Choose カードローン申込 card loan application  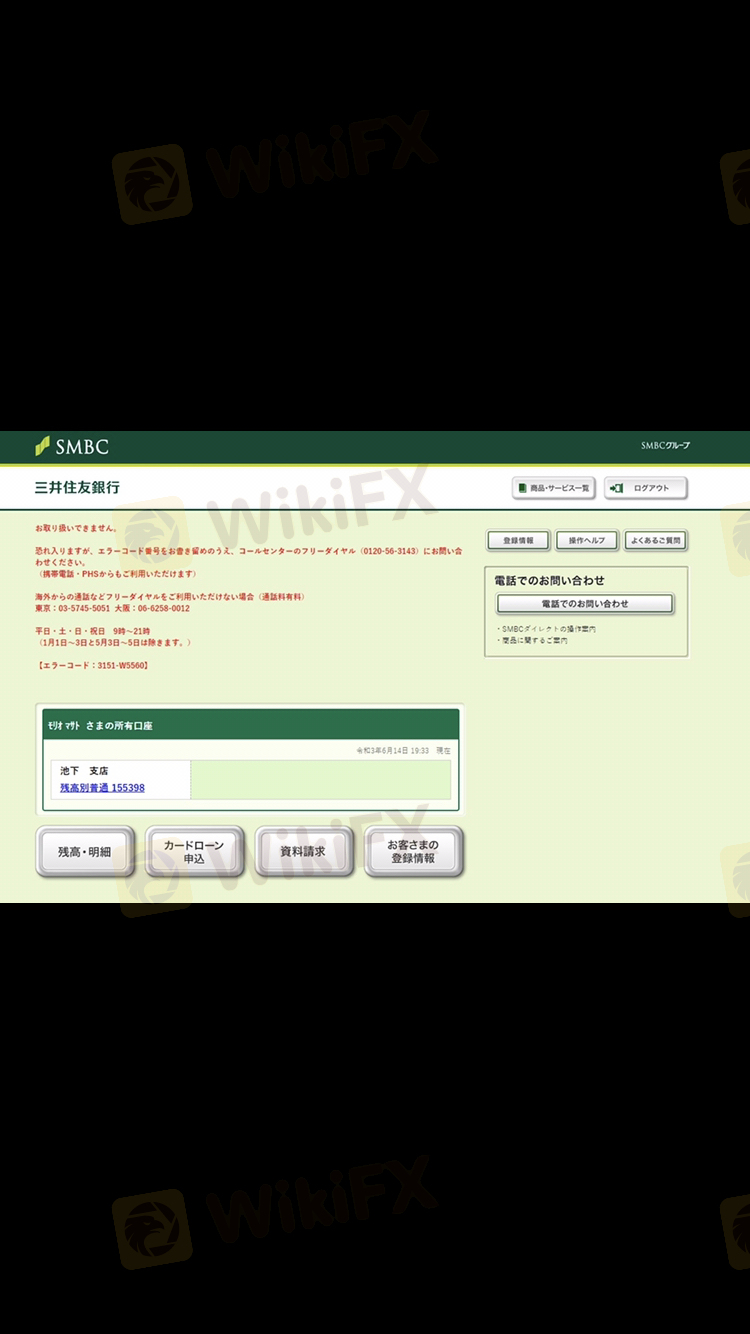pos(194,852)
